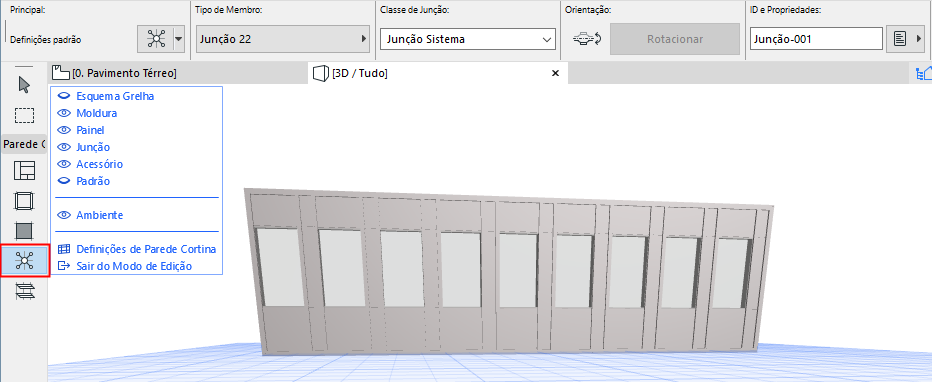Click the Ambiente label

(x=100, y=215)
